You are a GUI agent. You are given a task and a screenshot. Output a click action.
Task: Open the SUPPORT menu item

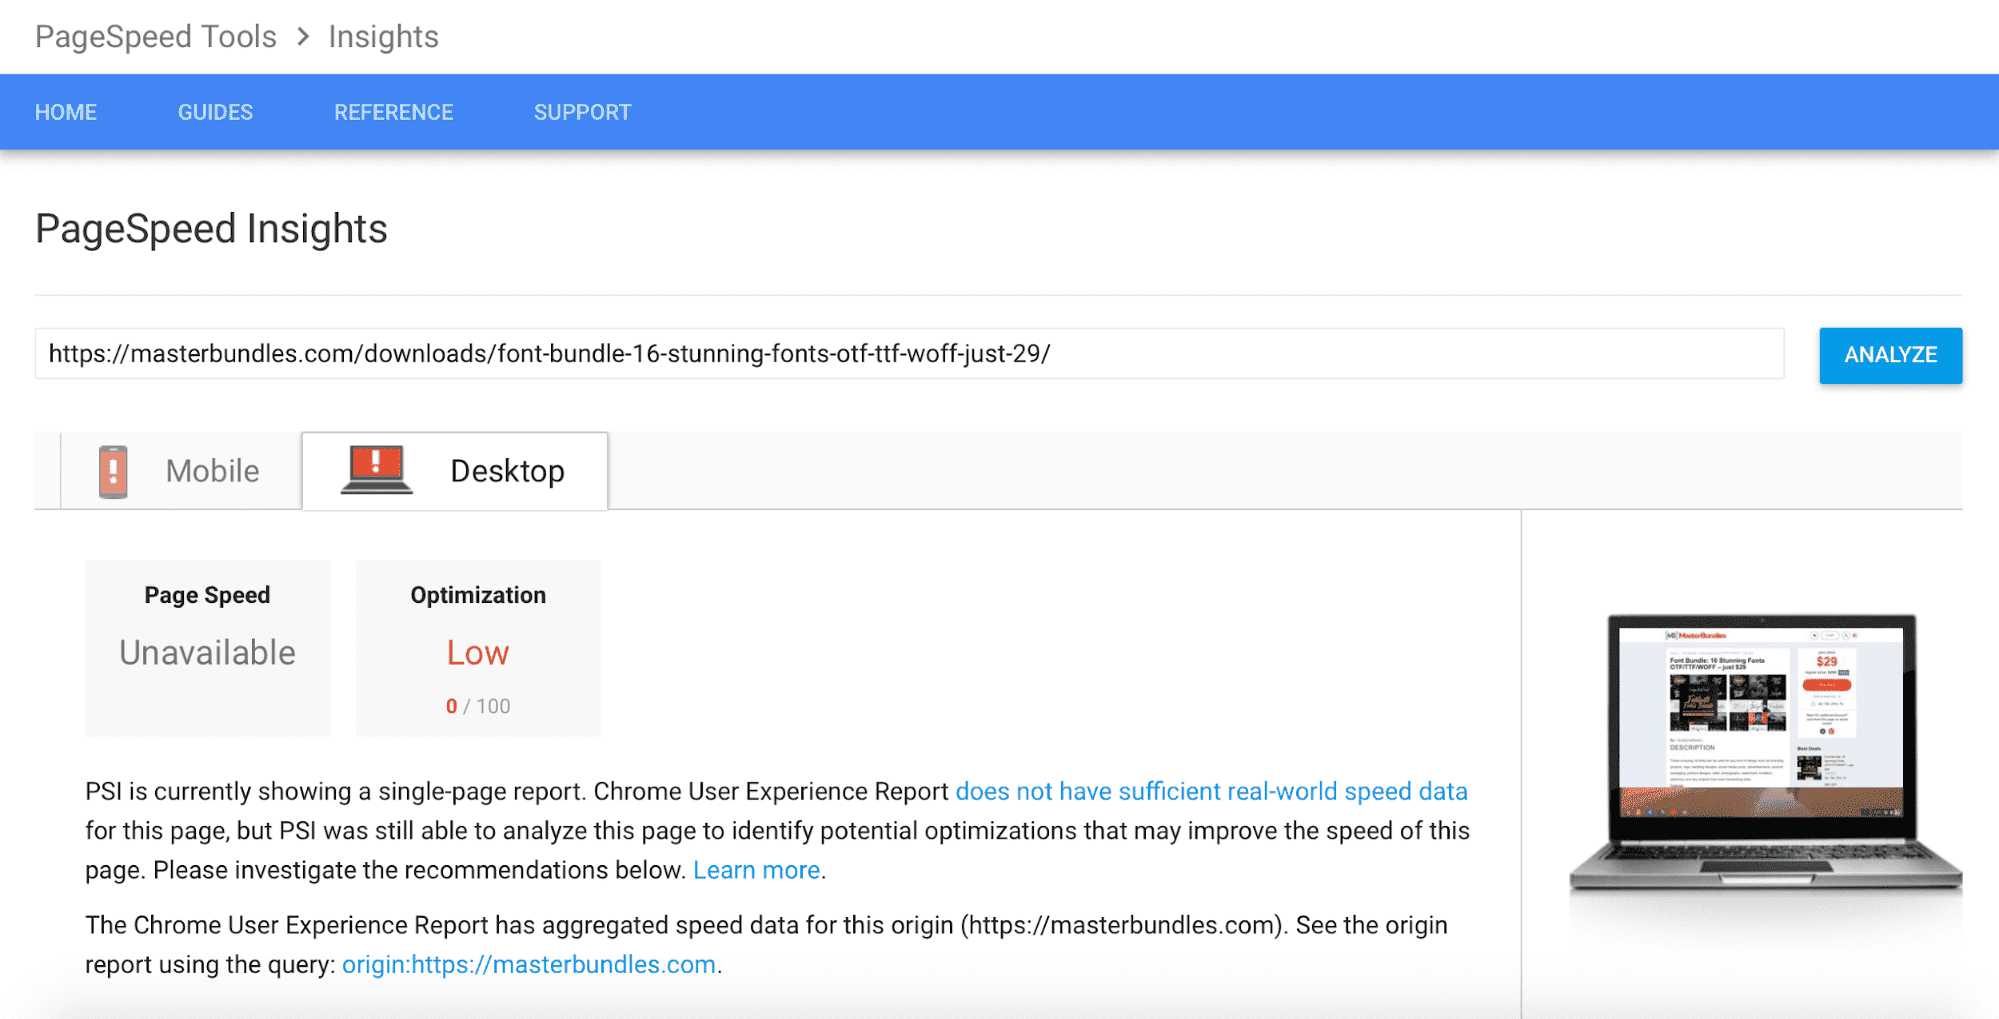tap(583, 112)
